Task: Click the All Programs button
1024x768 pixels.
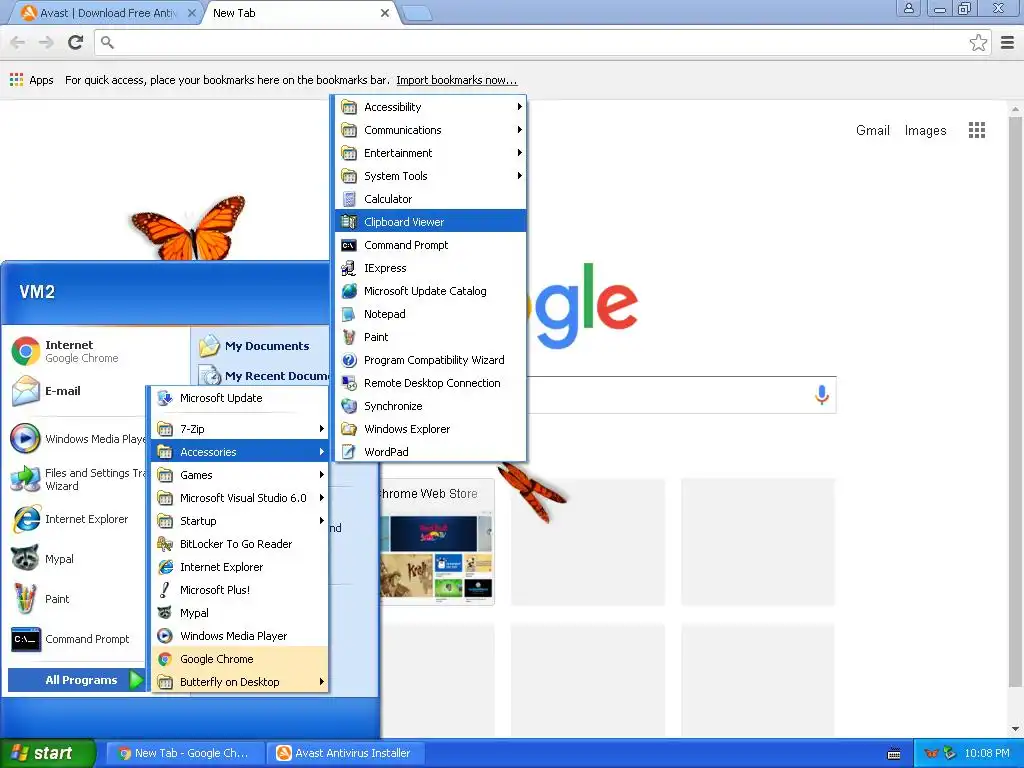Action: [x=77, y=680]
